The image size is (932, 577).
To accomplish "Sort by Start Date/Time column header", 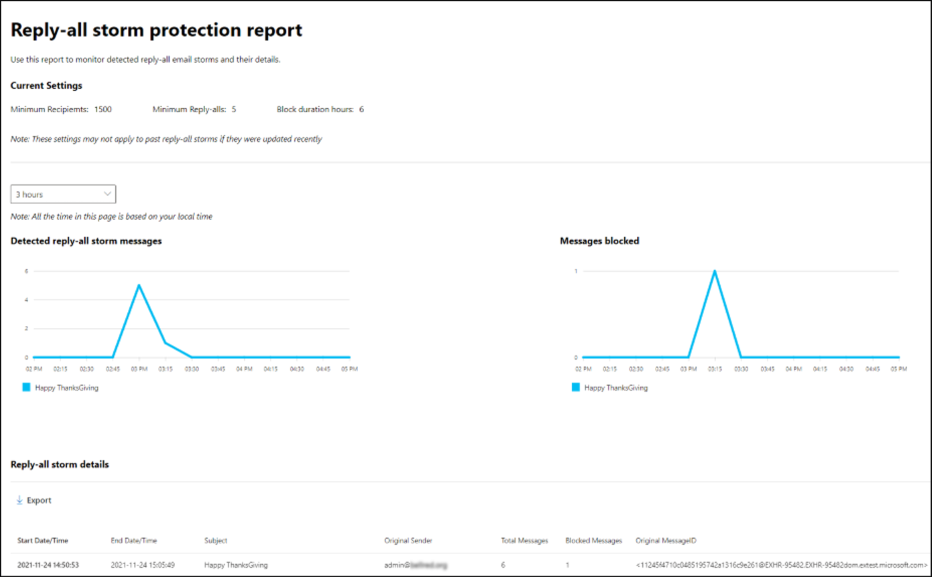I will click(43, 540).
